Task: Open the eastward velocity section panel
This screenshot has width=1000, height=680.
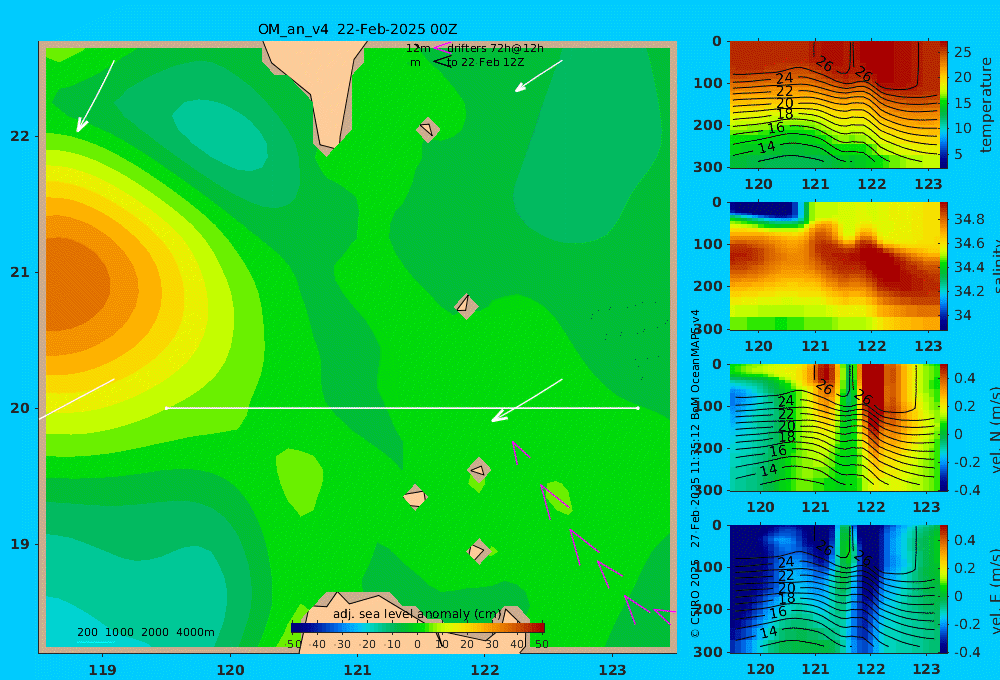Action: pyautogui.click(x=833, y=589)
